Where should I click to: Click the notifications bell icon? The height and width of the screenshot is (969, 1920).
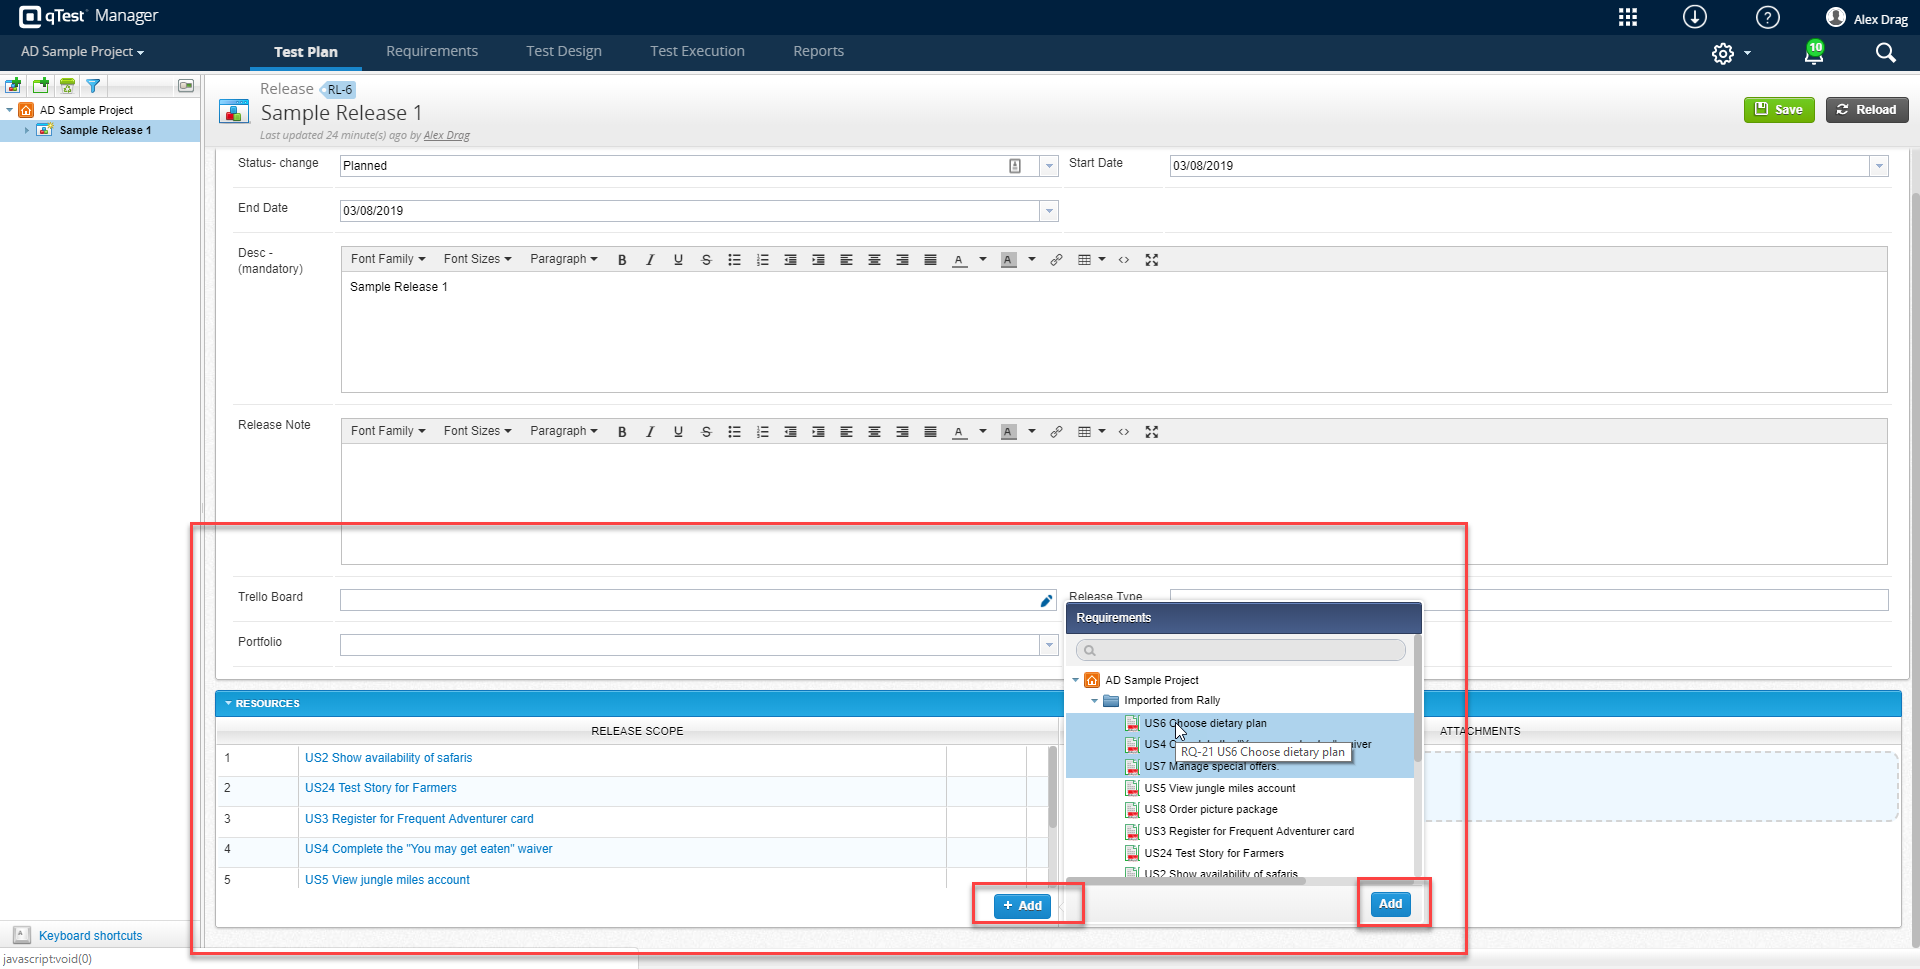click(x=1813, y=53)
